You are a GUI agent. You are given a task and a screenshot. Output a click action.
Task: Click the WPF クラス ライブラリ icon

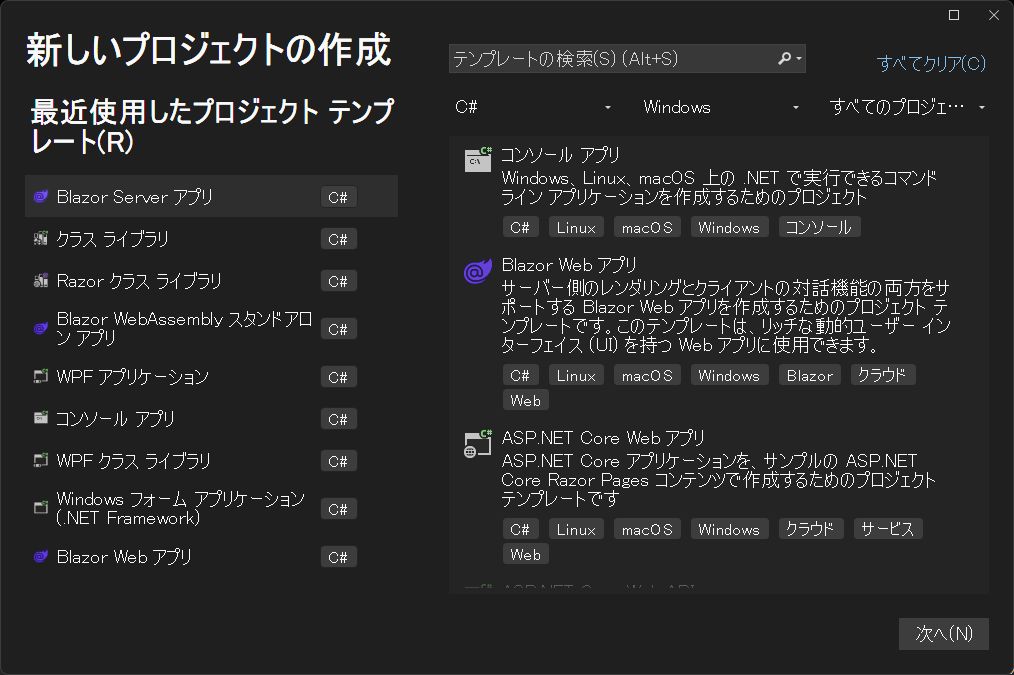point(41,460)
